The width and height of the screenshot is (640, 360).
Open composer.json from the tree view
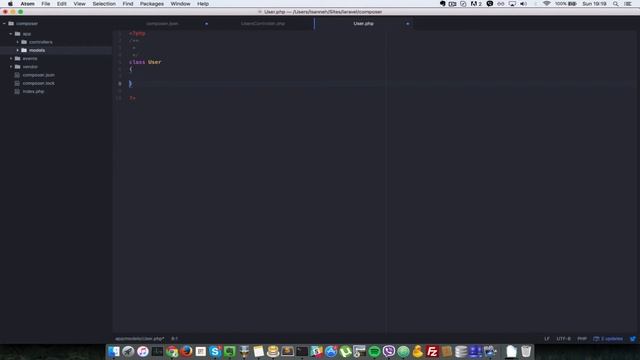click(38, 75)
